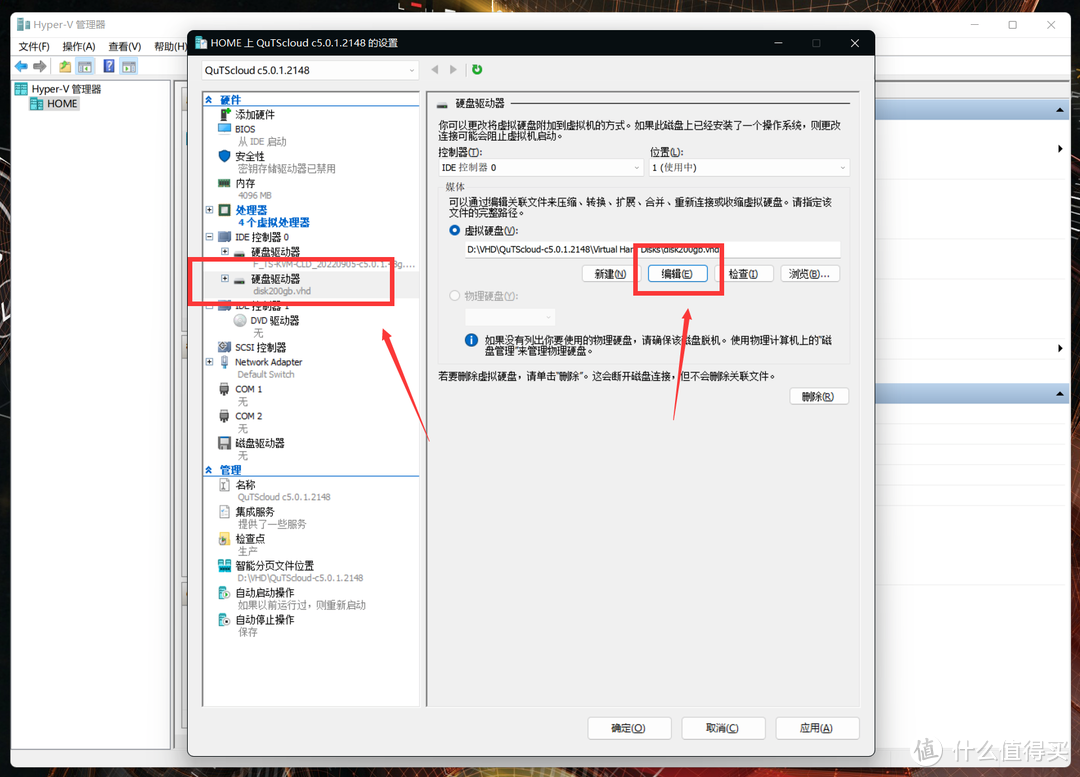Collapse the Management section header

(x=209, y=470)
